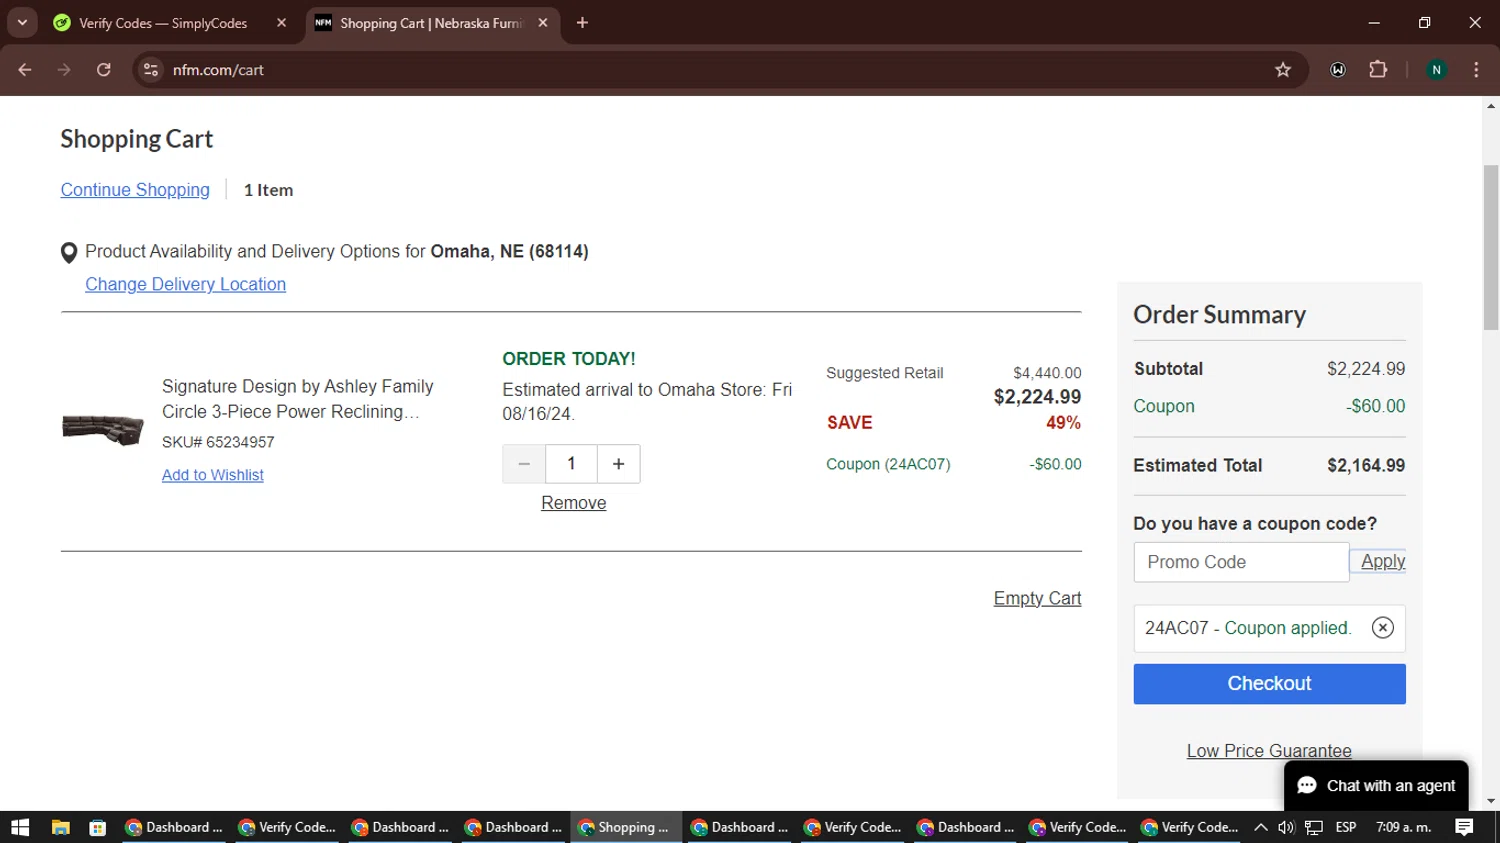Open Microsoft Store from the taskbar
The width and height of the screenshot is (1500, 843).
(97, 827)
